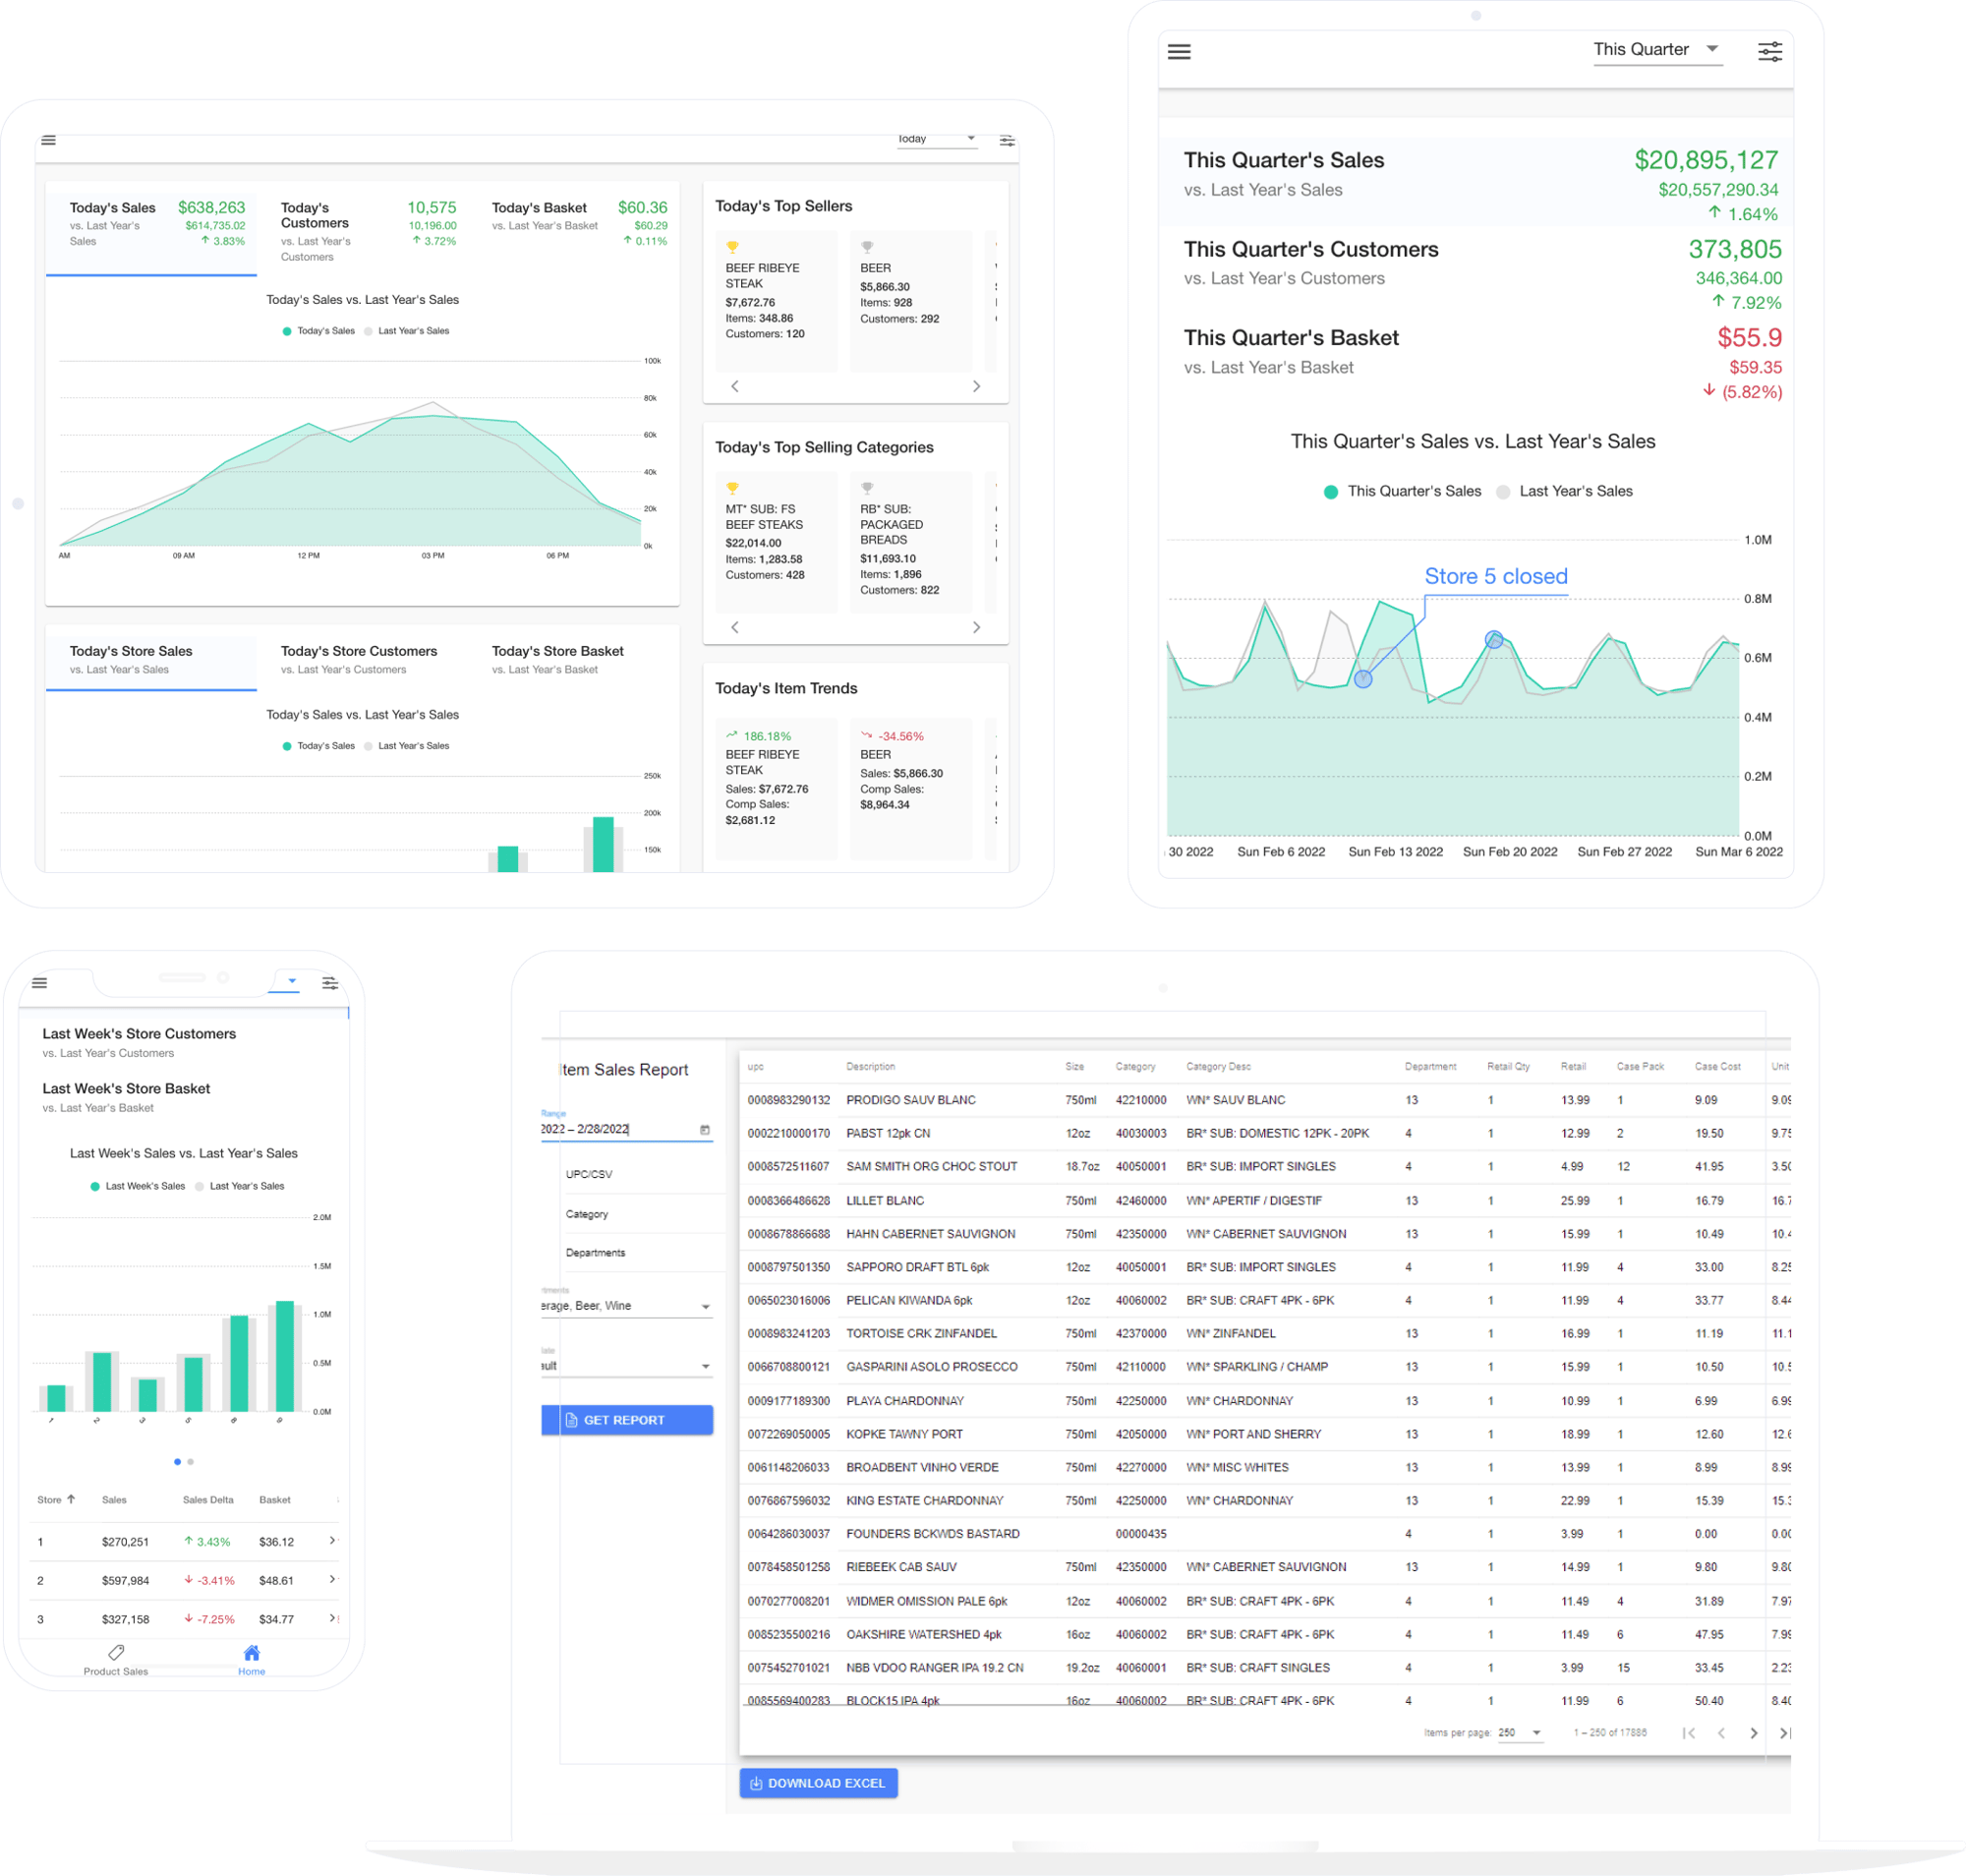1966x1876 pixels.
Task: Open filter settings icon on phone view
Action: tap(329, 983)
